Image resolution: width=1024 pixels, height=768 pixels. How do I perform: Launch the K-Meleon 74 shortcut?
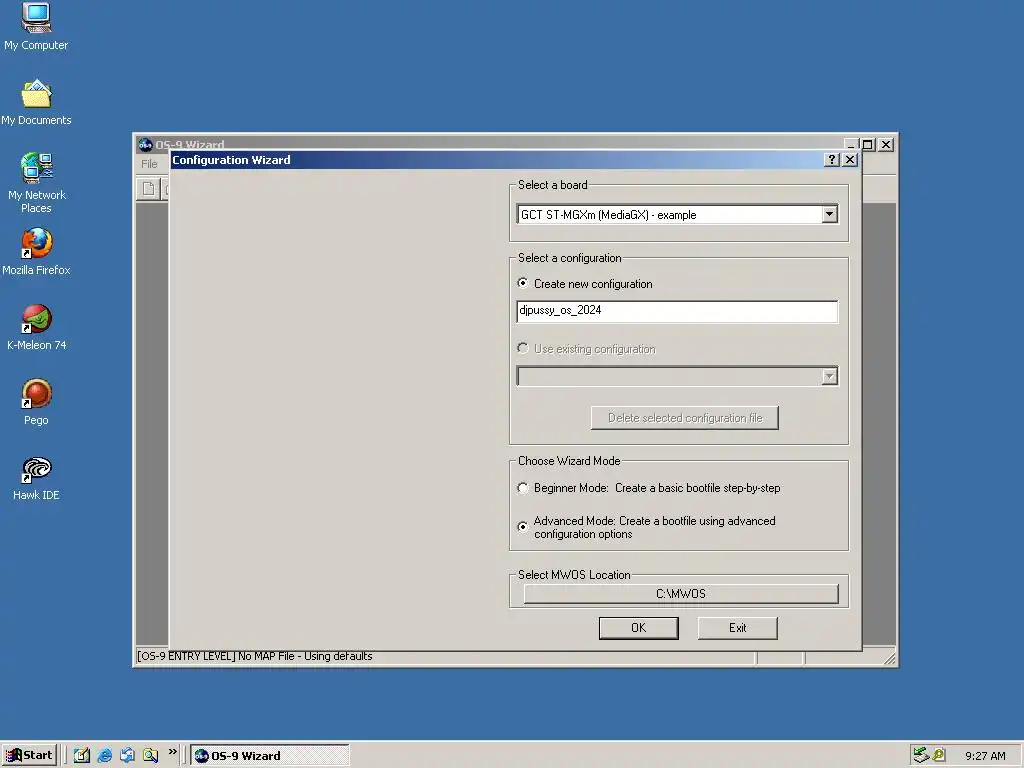click(36, 327)
